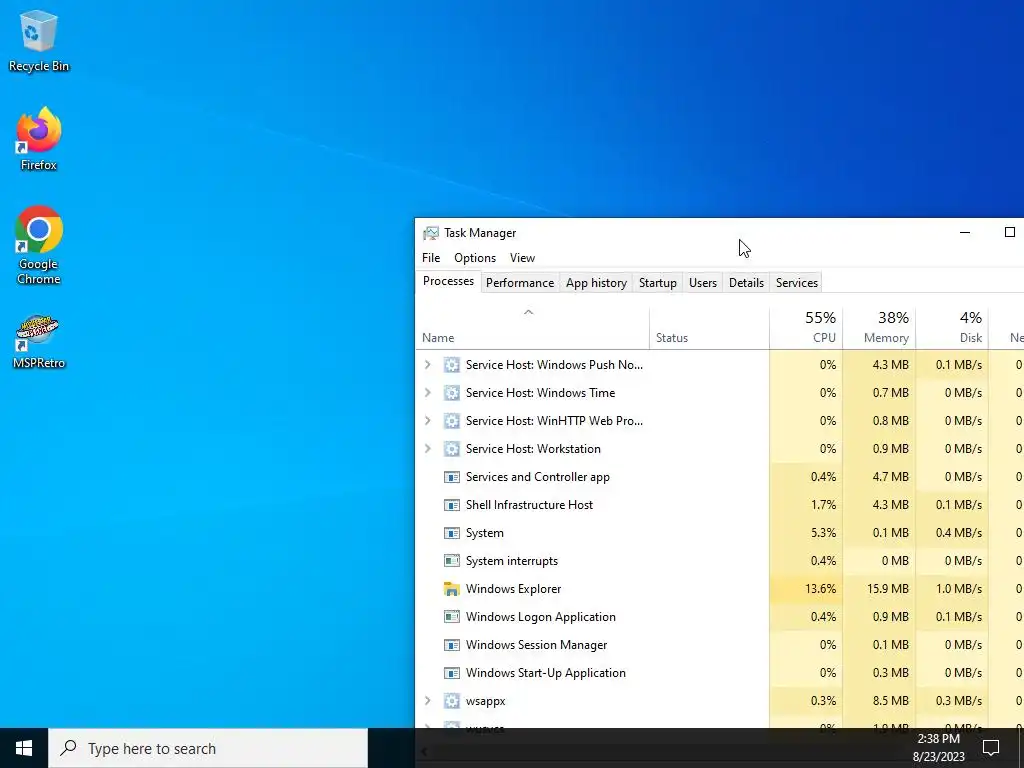Viewport: 1024px width, 768px height.
Task: Expand Service Host: Workstation group
Action: coord(428,449)
